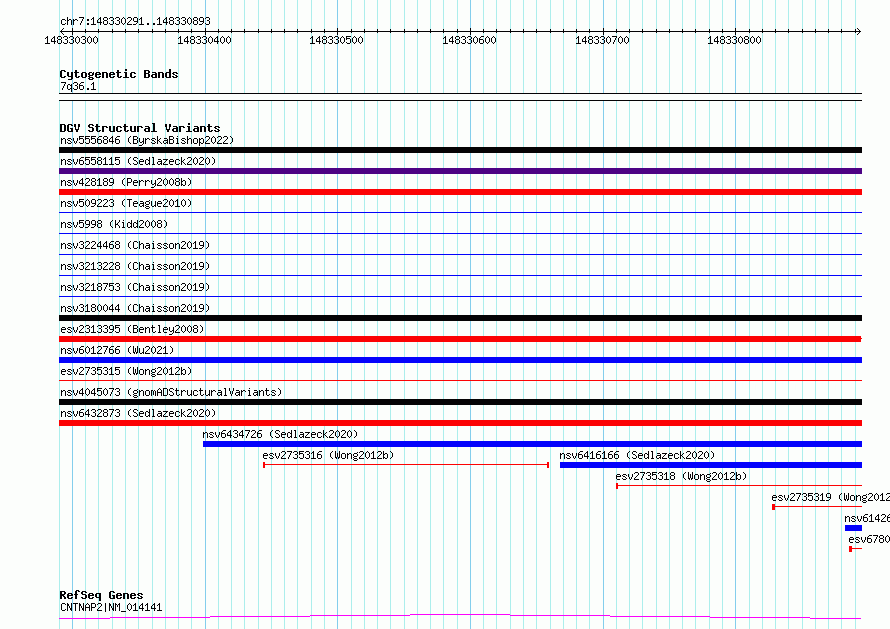
Task: Click ruler position 148330700
Action: coord(602,40)
